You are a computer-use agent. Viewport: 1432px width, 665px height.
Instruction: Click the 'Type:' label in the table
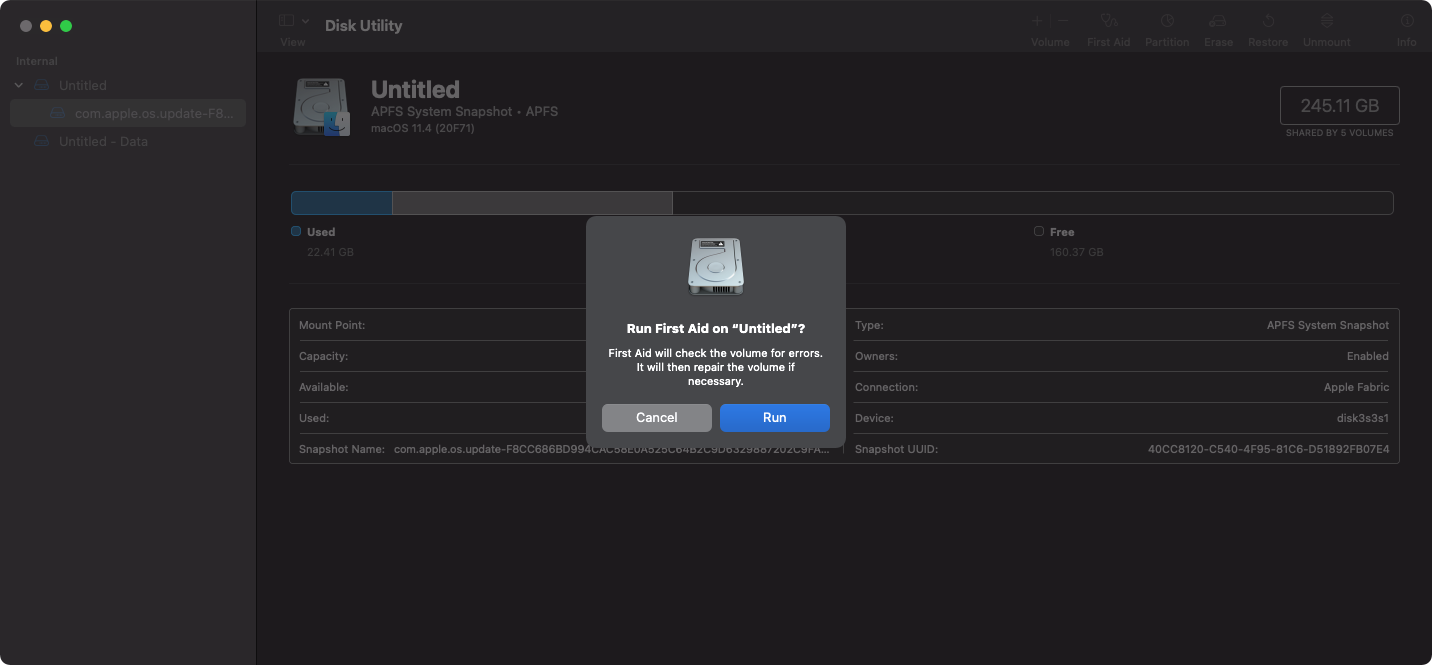click(869, 325)
